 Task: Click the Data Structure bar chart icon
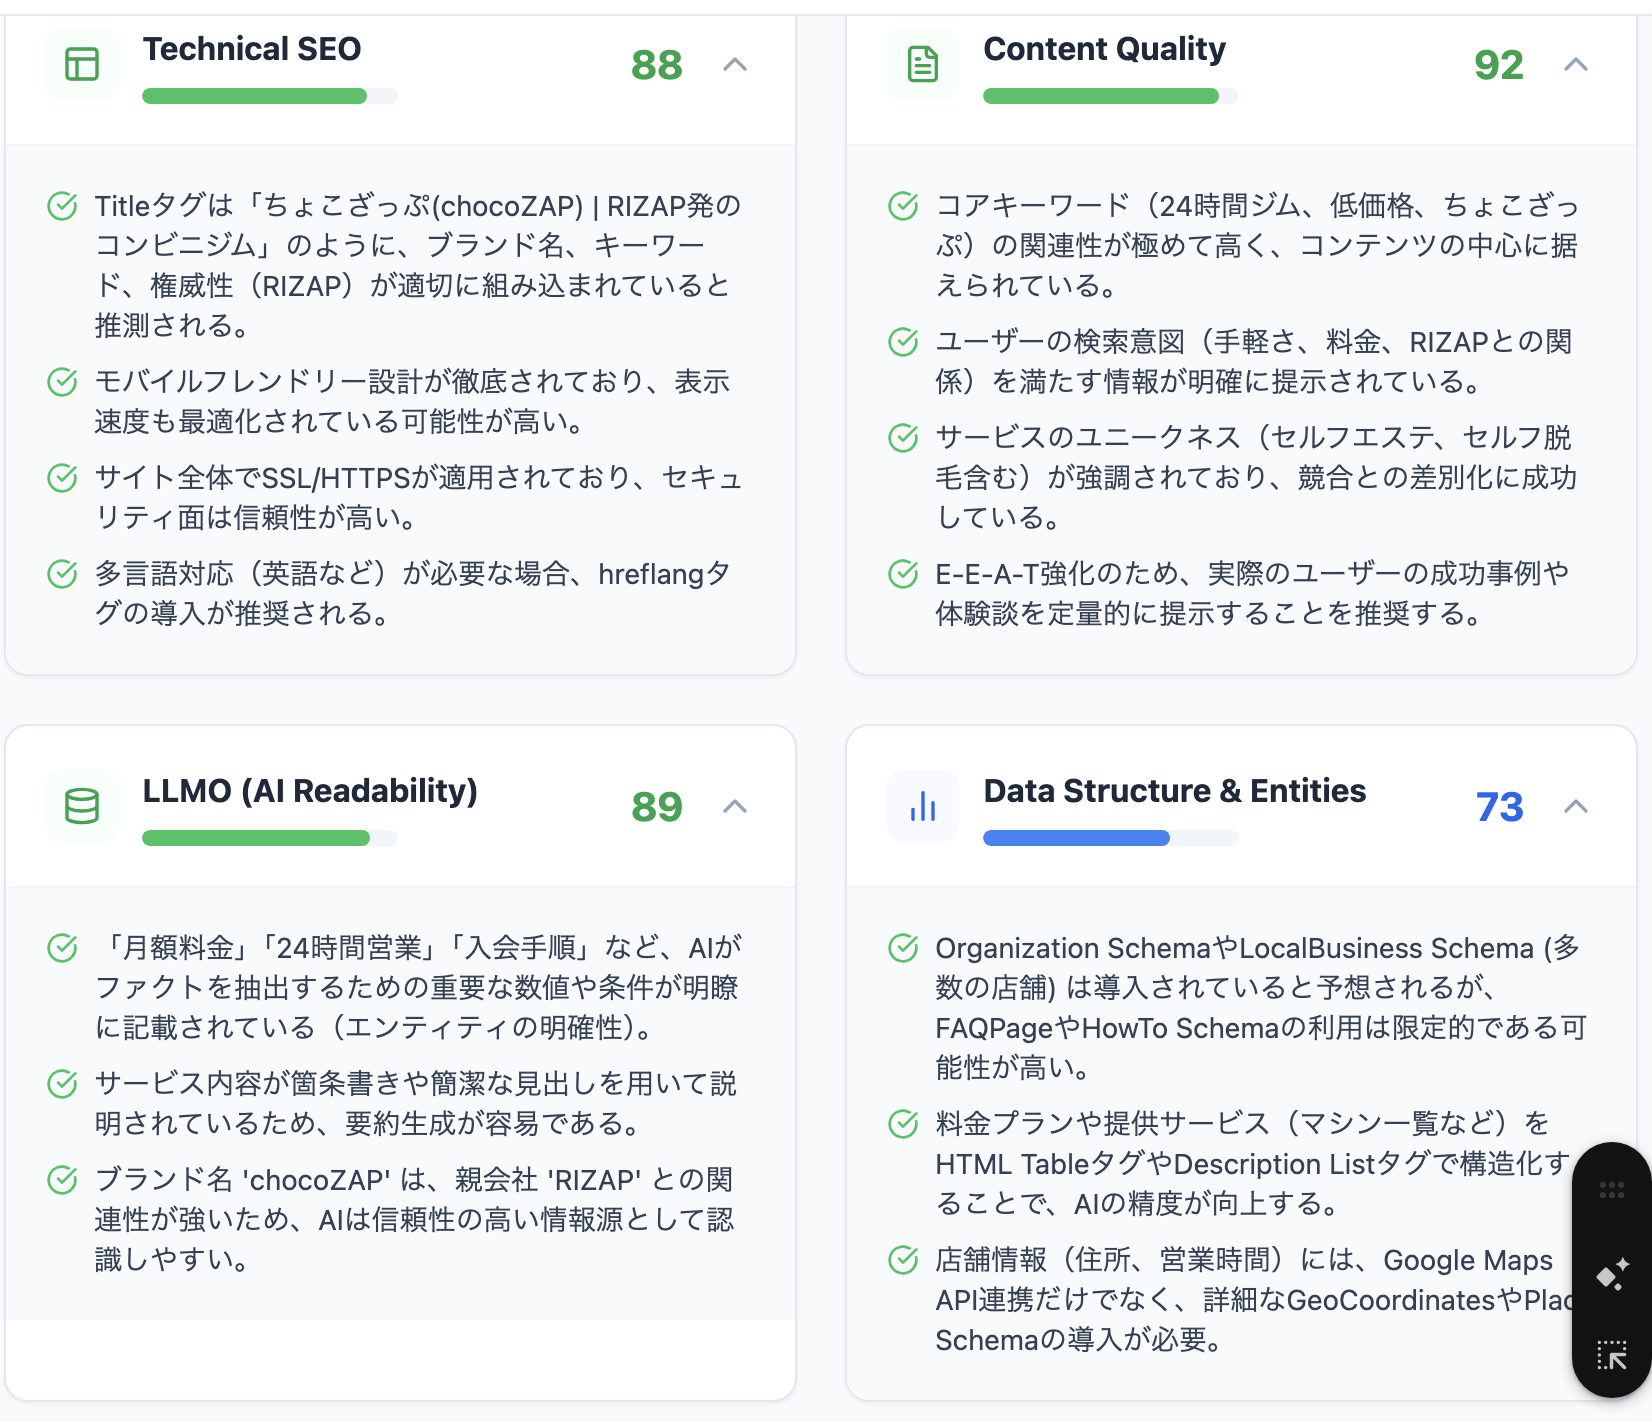pos(922,806)
